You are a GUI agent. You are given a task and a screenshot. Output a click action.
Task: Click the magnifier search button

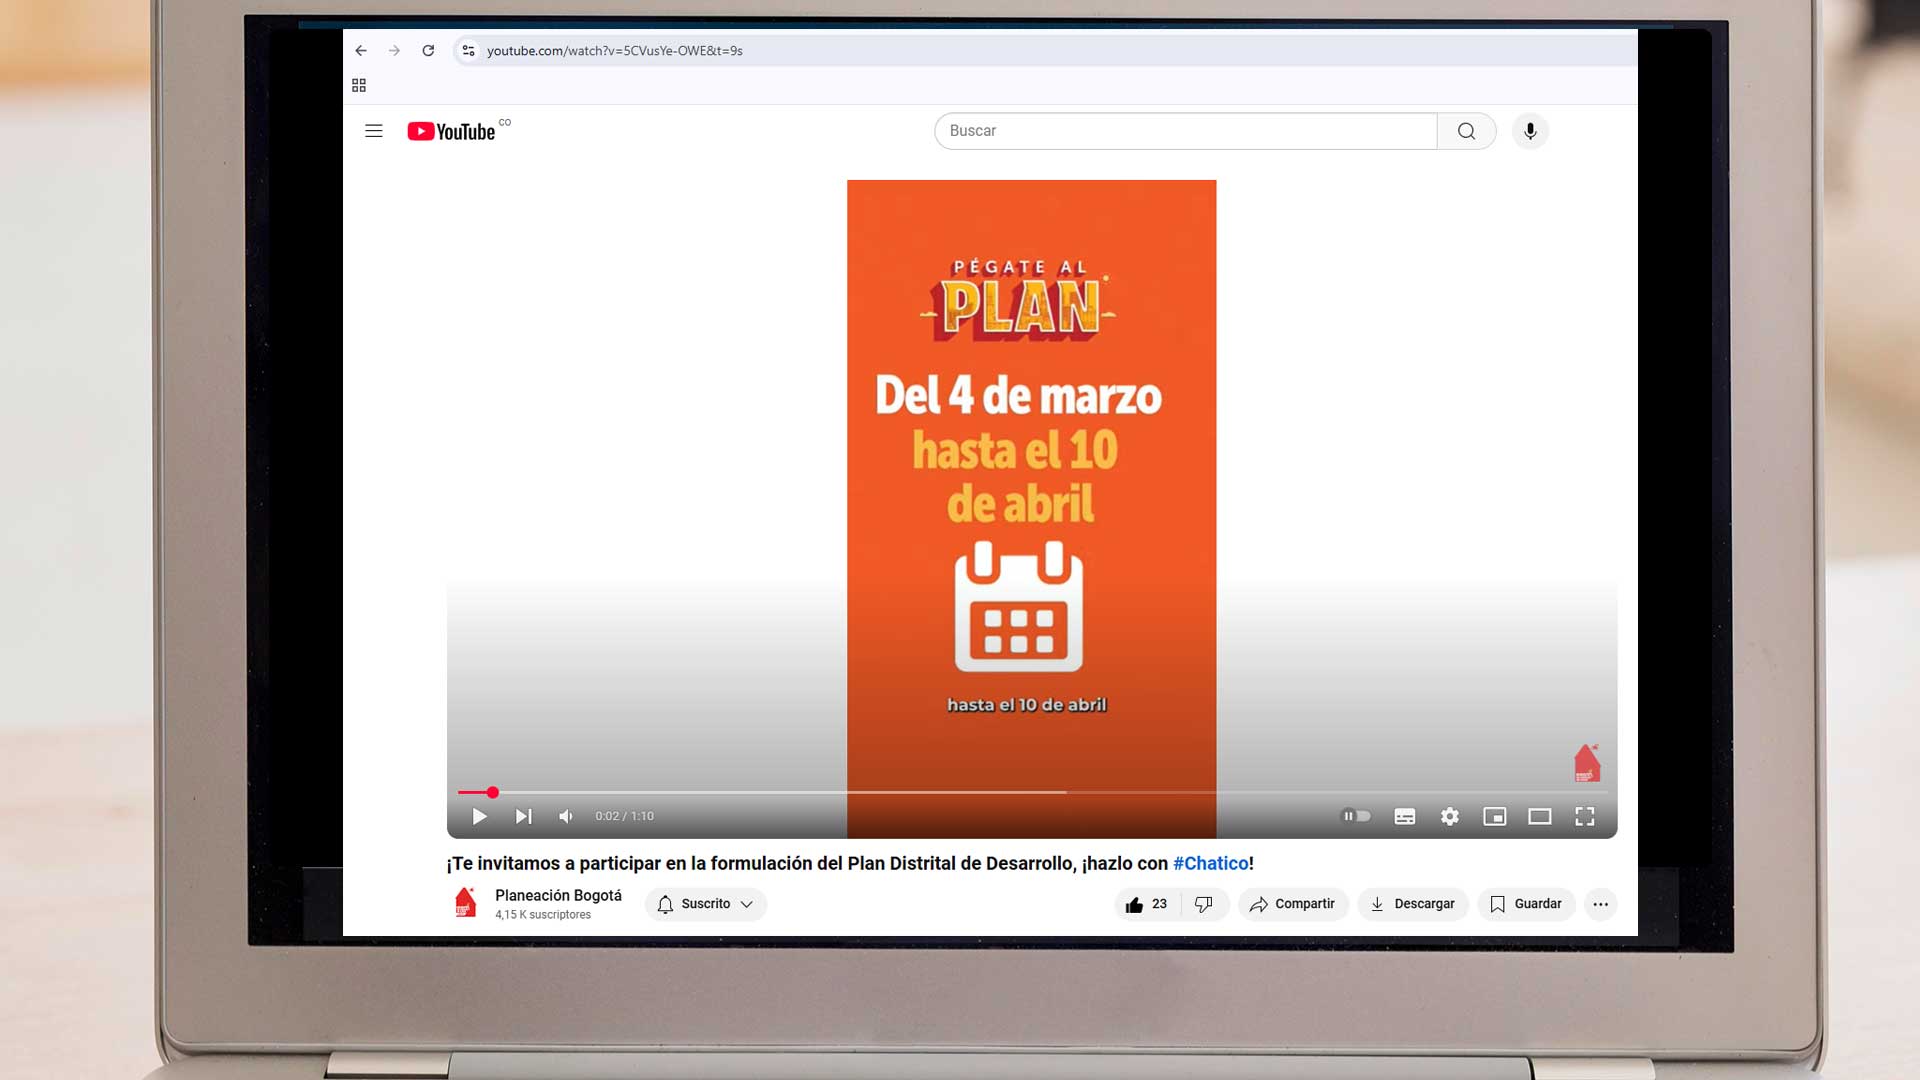pyautogui.click(x=1466, y=131)
